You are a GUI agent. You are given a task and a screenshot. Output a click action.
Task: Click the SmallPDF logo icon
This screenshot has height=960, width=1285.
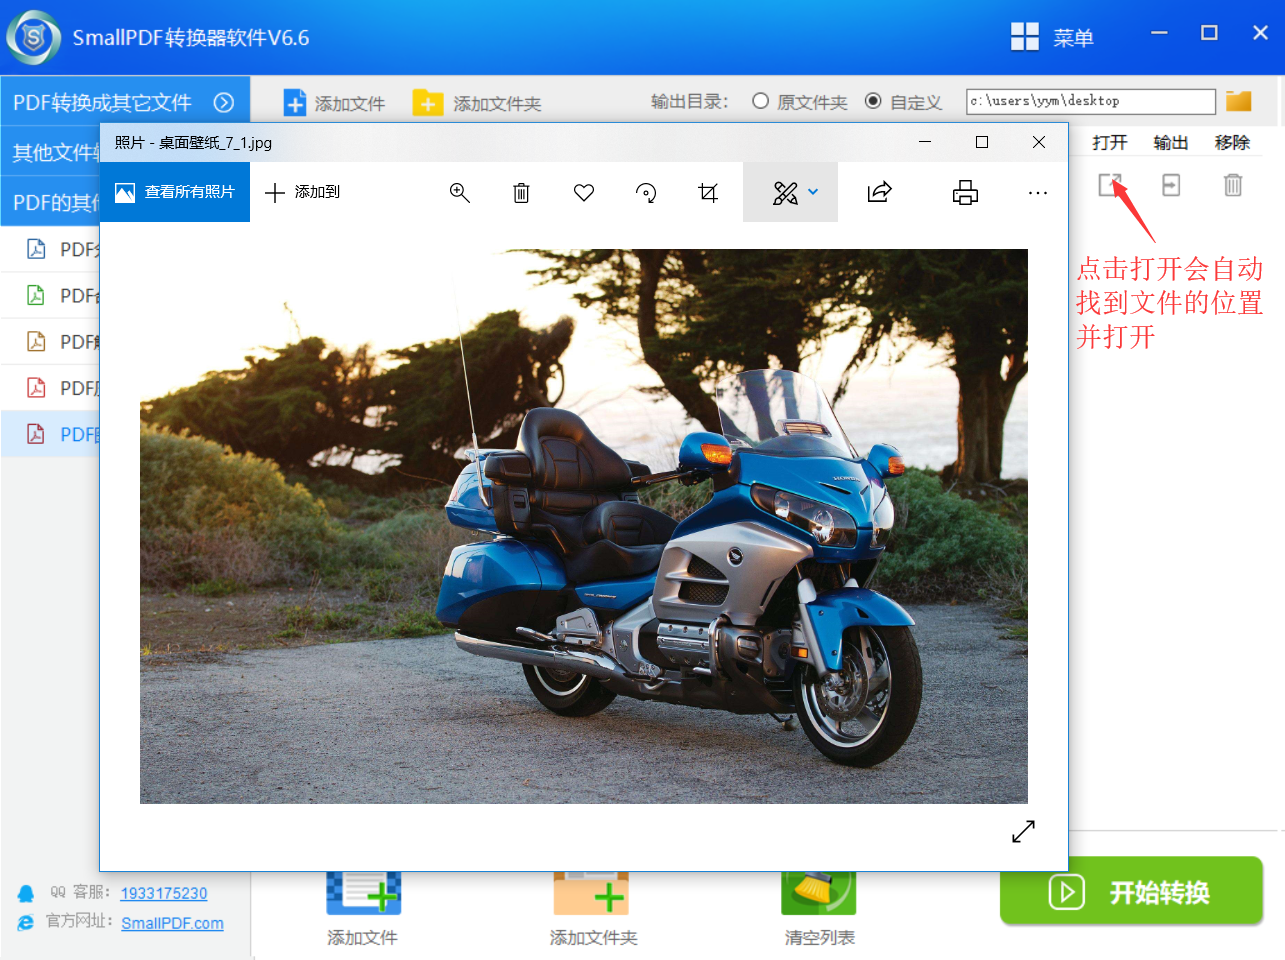(x=33, y=38)
